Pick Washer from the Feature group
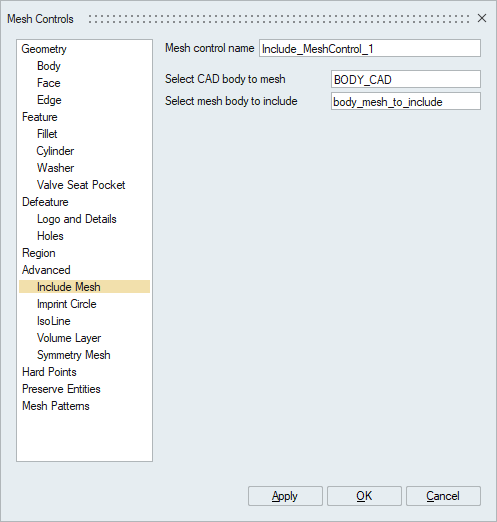This screenshot has width=497, height=522. click(55, 168)
